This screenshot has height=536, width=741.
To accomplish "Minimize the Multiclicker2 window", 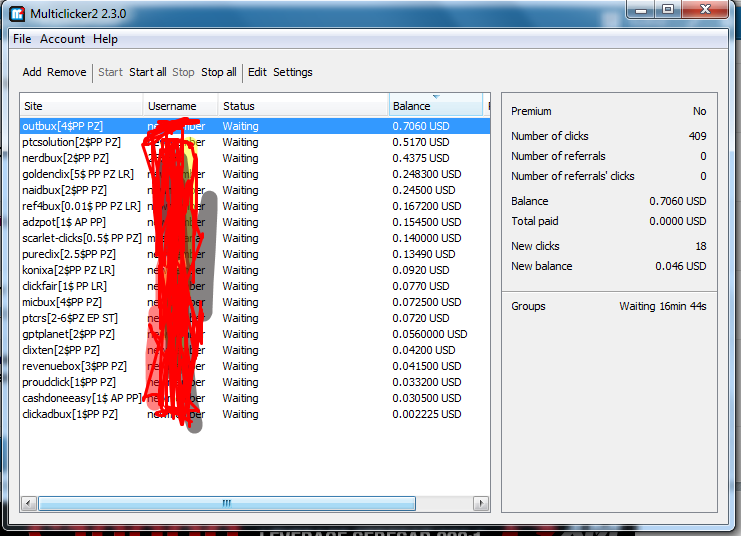I will [x=641, y=9].
